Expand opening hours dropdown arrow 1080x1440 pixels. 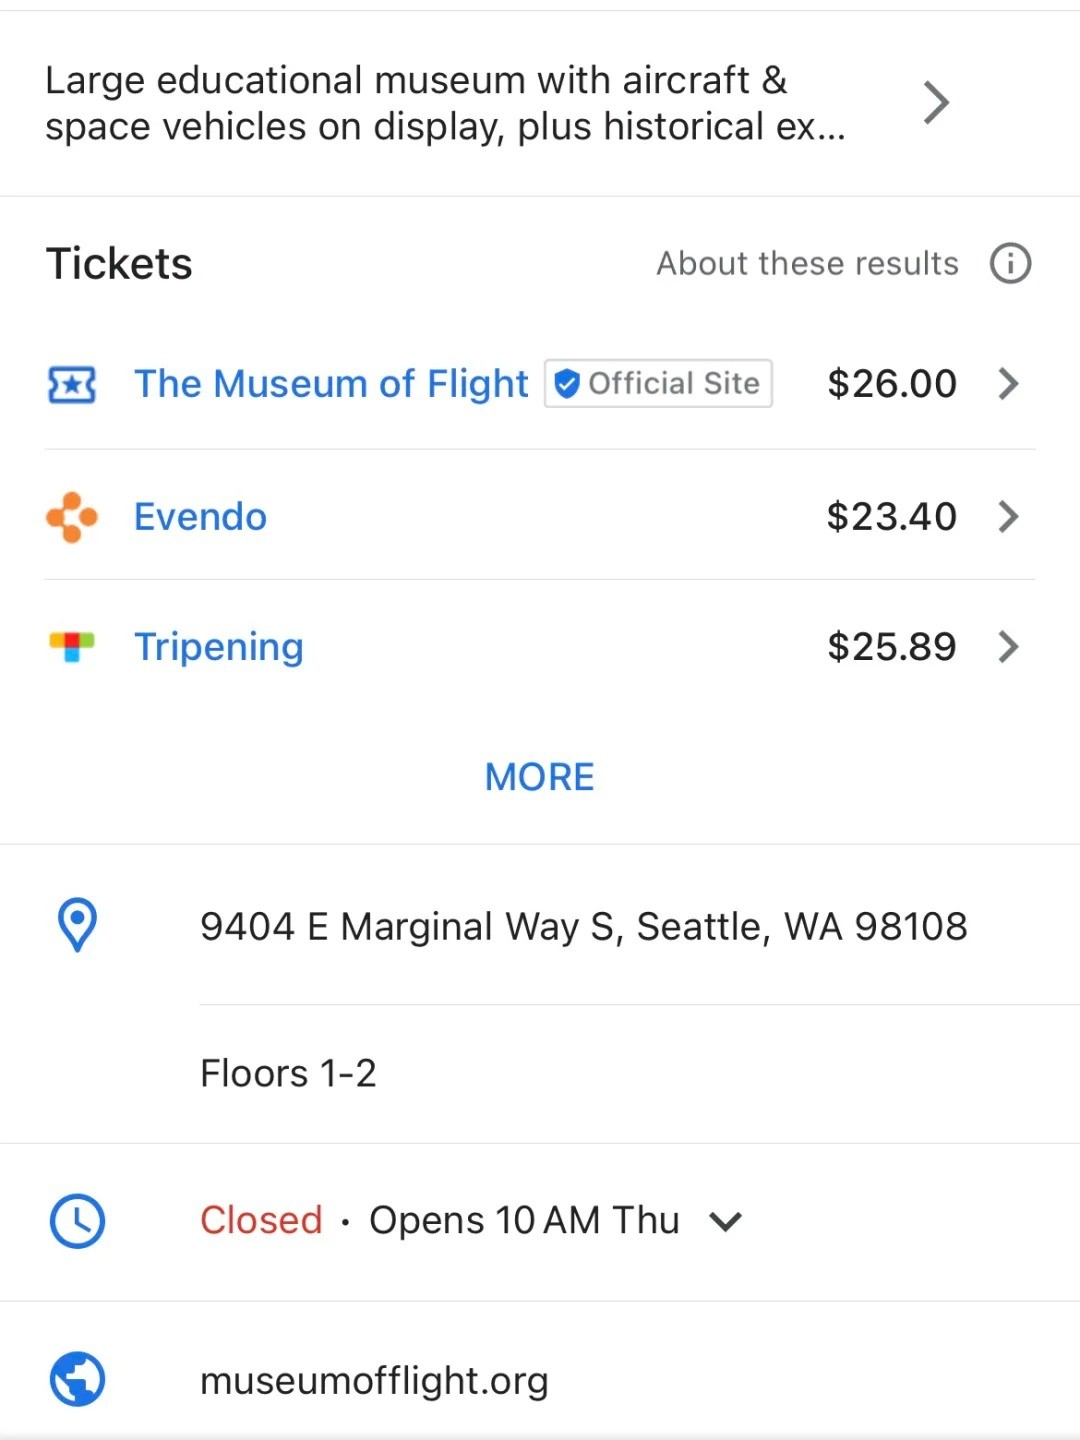725,1221
